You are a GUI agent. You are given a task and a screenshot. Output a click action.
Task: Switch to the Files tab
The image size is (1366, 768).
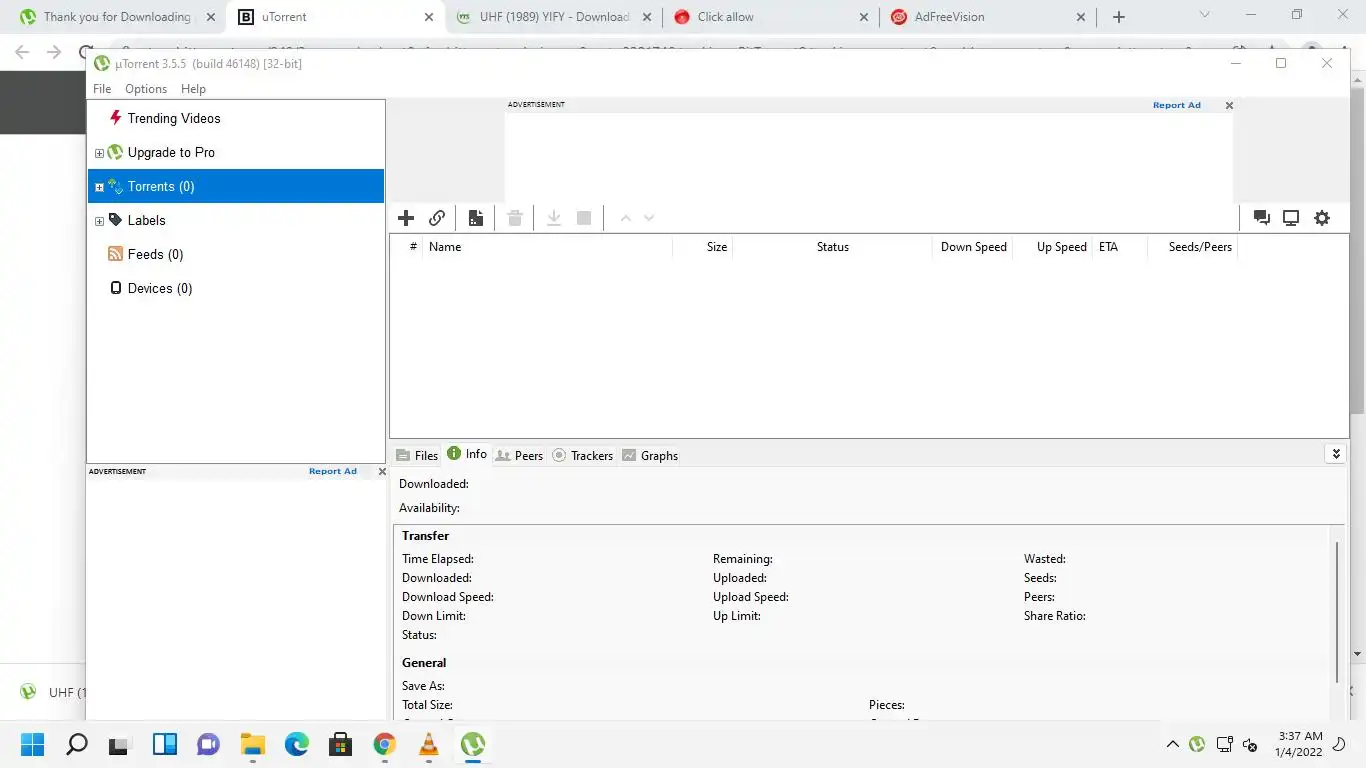click(417, 455)
